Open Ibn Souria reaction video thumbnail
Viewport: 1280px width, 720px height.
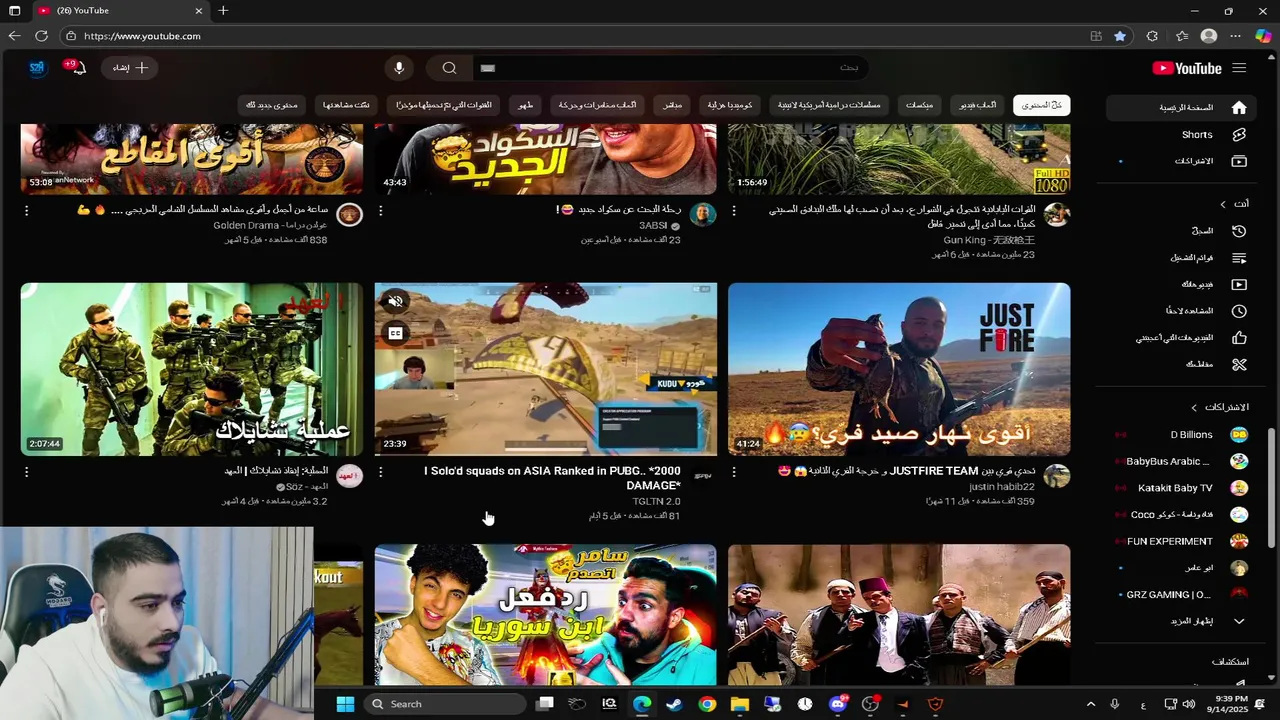(546, 615)
